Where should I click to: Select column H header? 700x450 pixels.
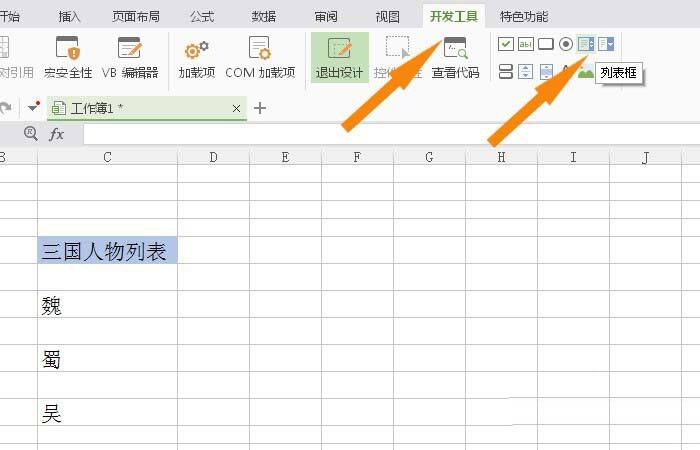[501, 157]
